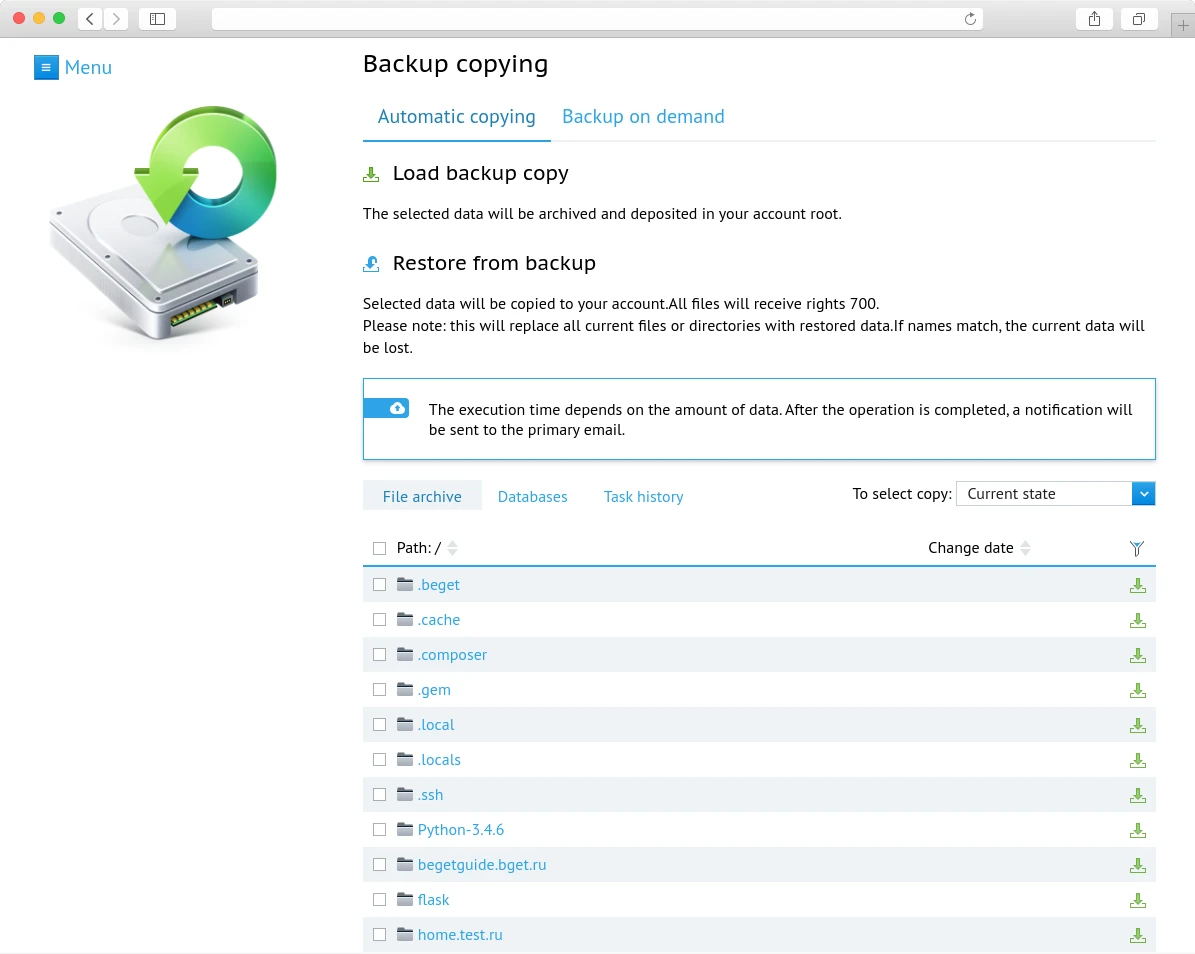
Task: Switch to the Task history view
Action: [x=643, y=496]
